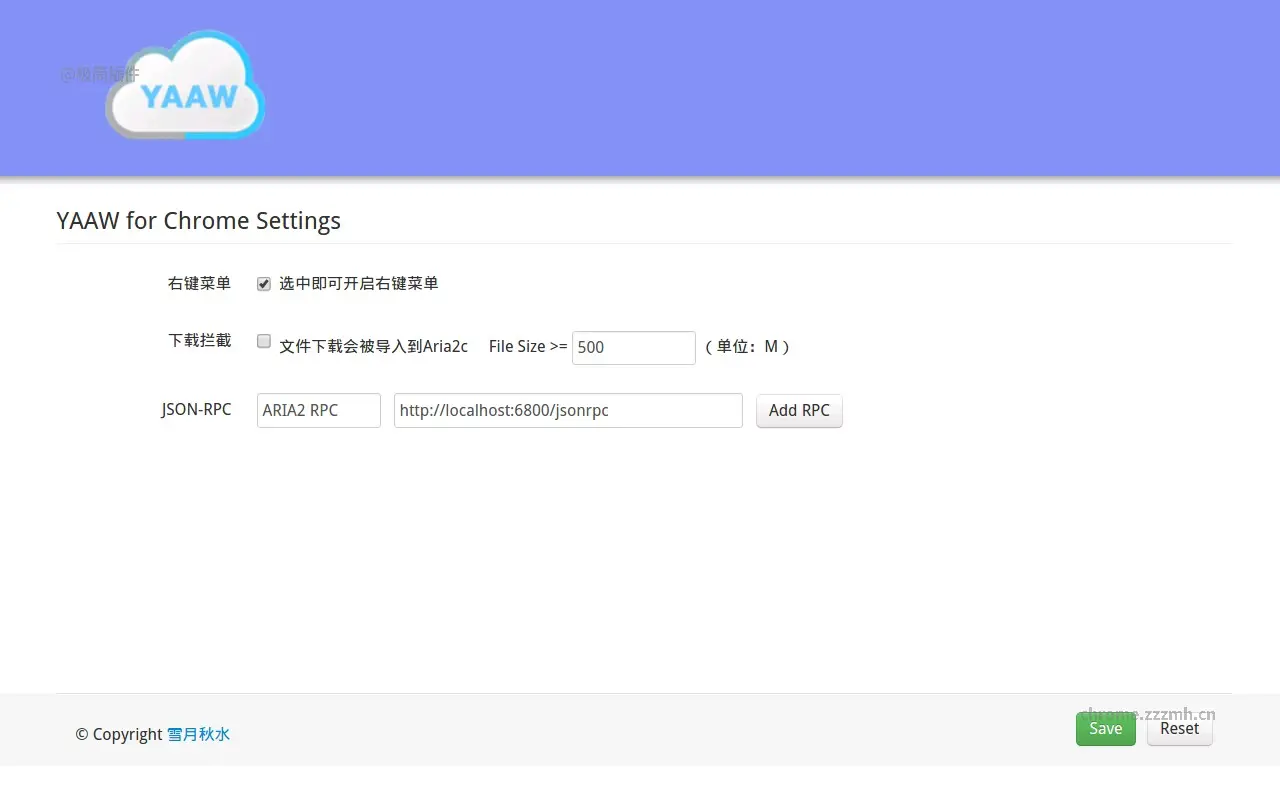Click the Save button
The height and width of the screenshot is (800, 1280).
[1105, 728]
